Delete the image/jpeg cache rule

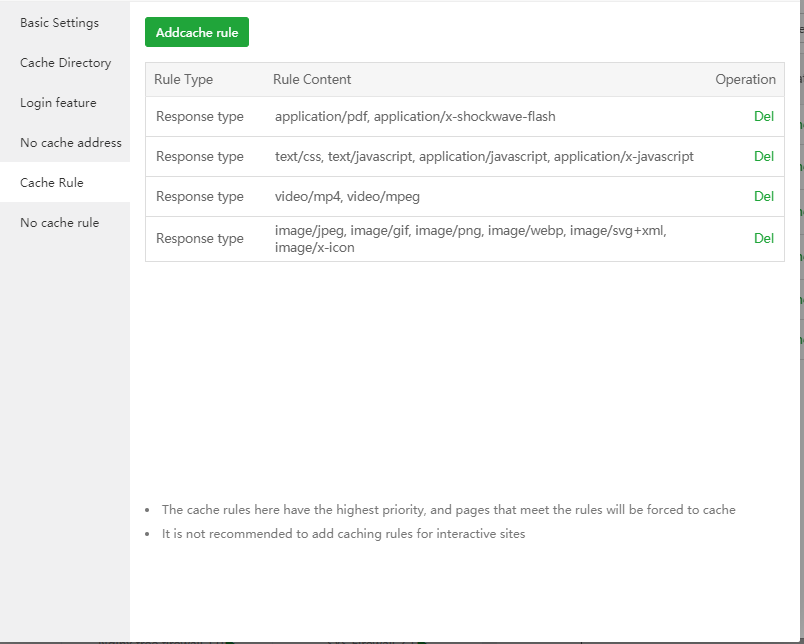click(763, 239)
